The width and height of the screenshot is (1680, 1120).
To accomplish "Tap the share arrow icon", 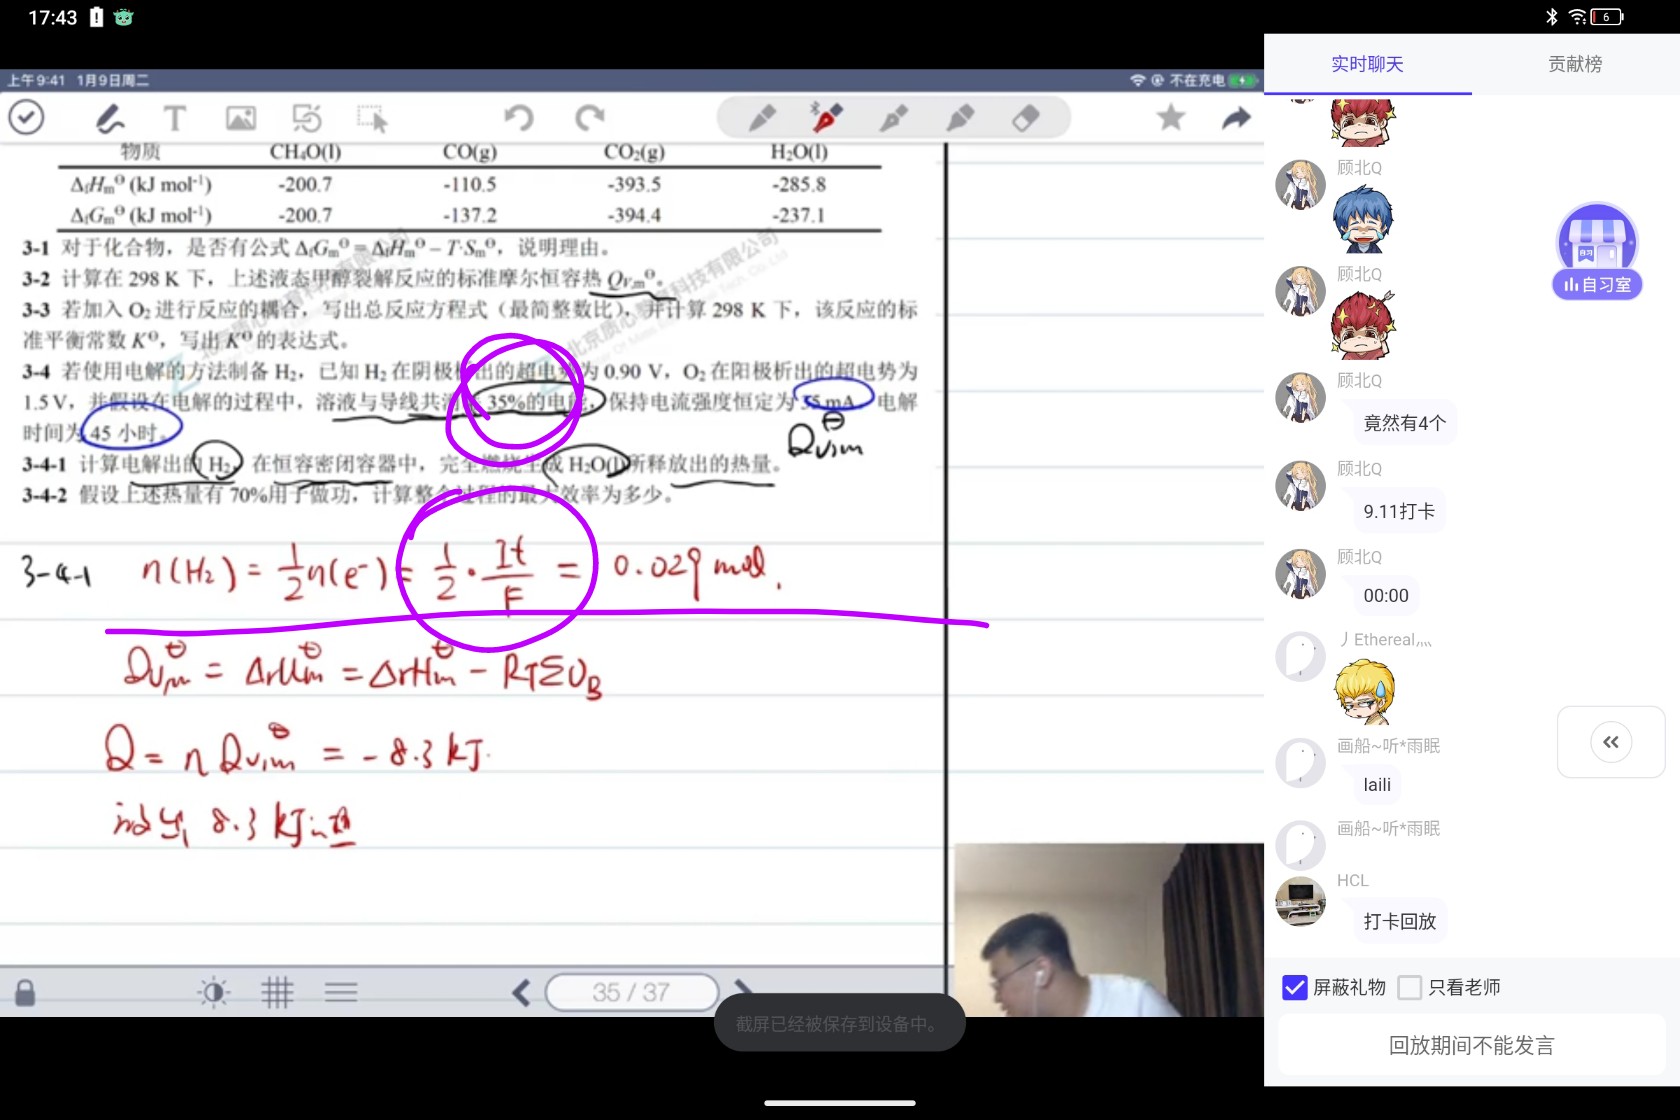I will click(x=1237, y=118).
